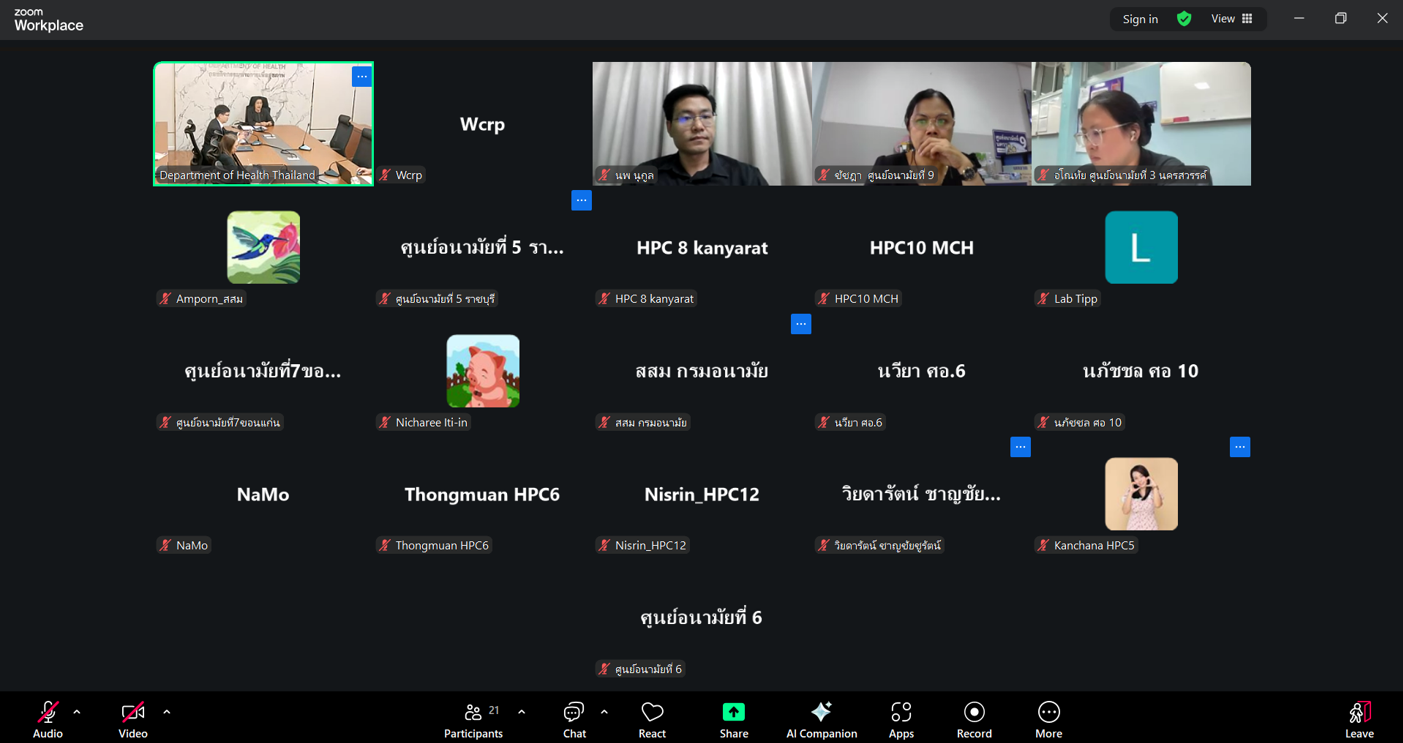Open the View layout menu
This screenshot has height=743, width=1403.
(1232, 19)
